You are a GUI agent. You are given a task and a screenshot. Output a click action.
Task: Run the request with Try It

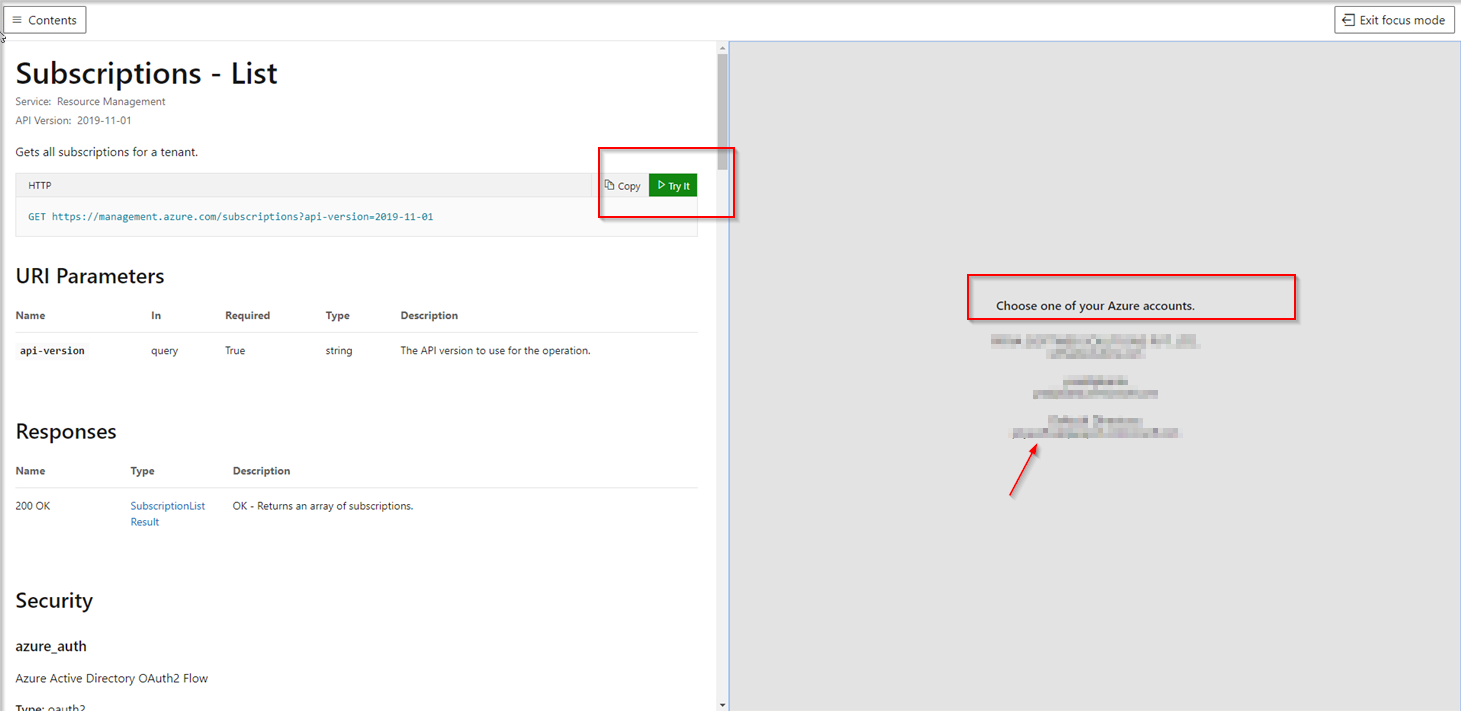tap(673, 186)
